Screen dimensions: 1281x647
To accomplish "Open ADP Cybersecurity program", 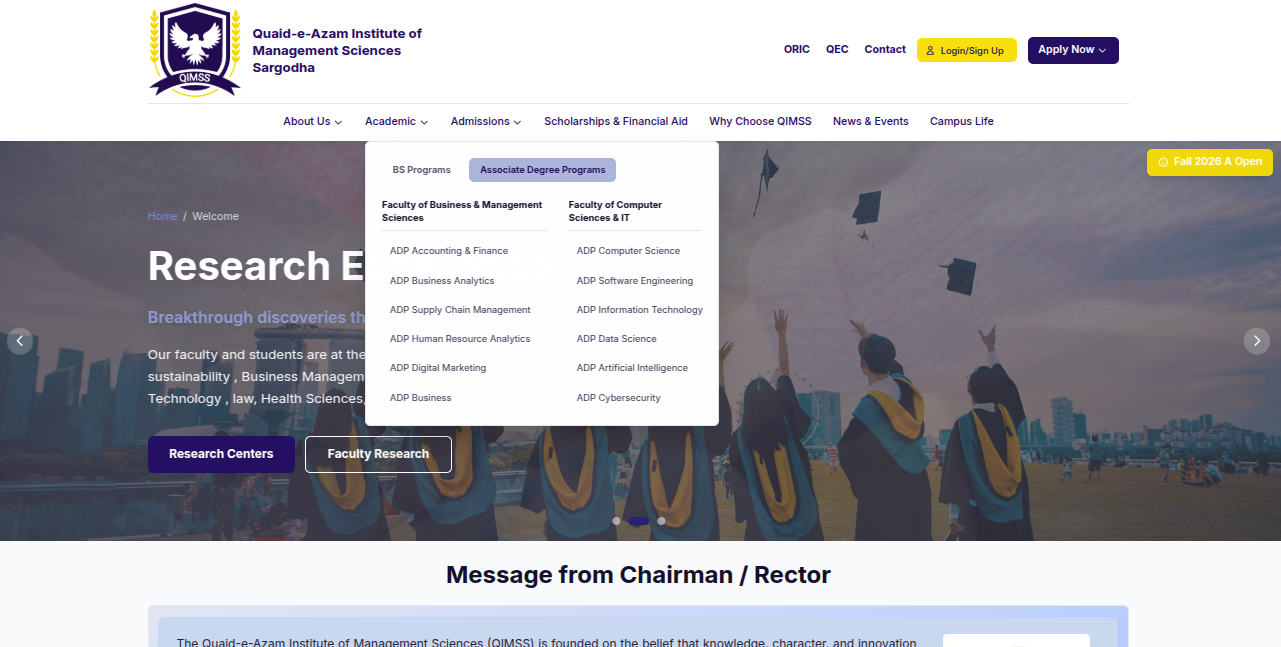I will 618,398.
